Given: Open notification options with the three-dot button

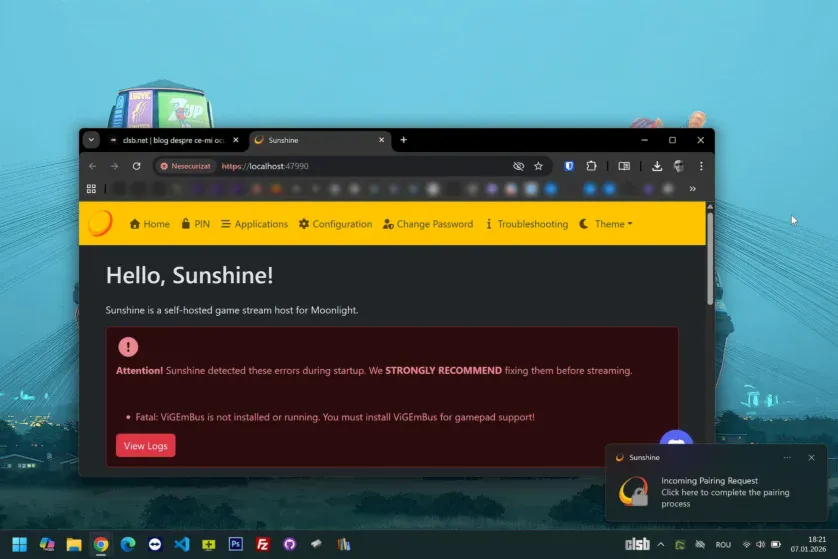Looking at the screenshot, I should (x=787, y=457).
